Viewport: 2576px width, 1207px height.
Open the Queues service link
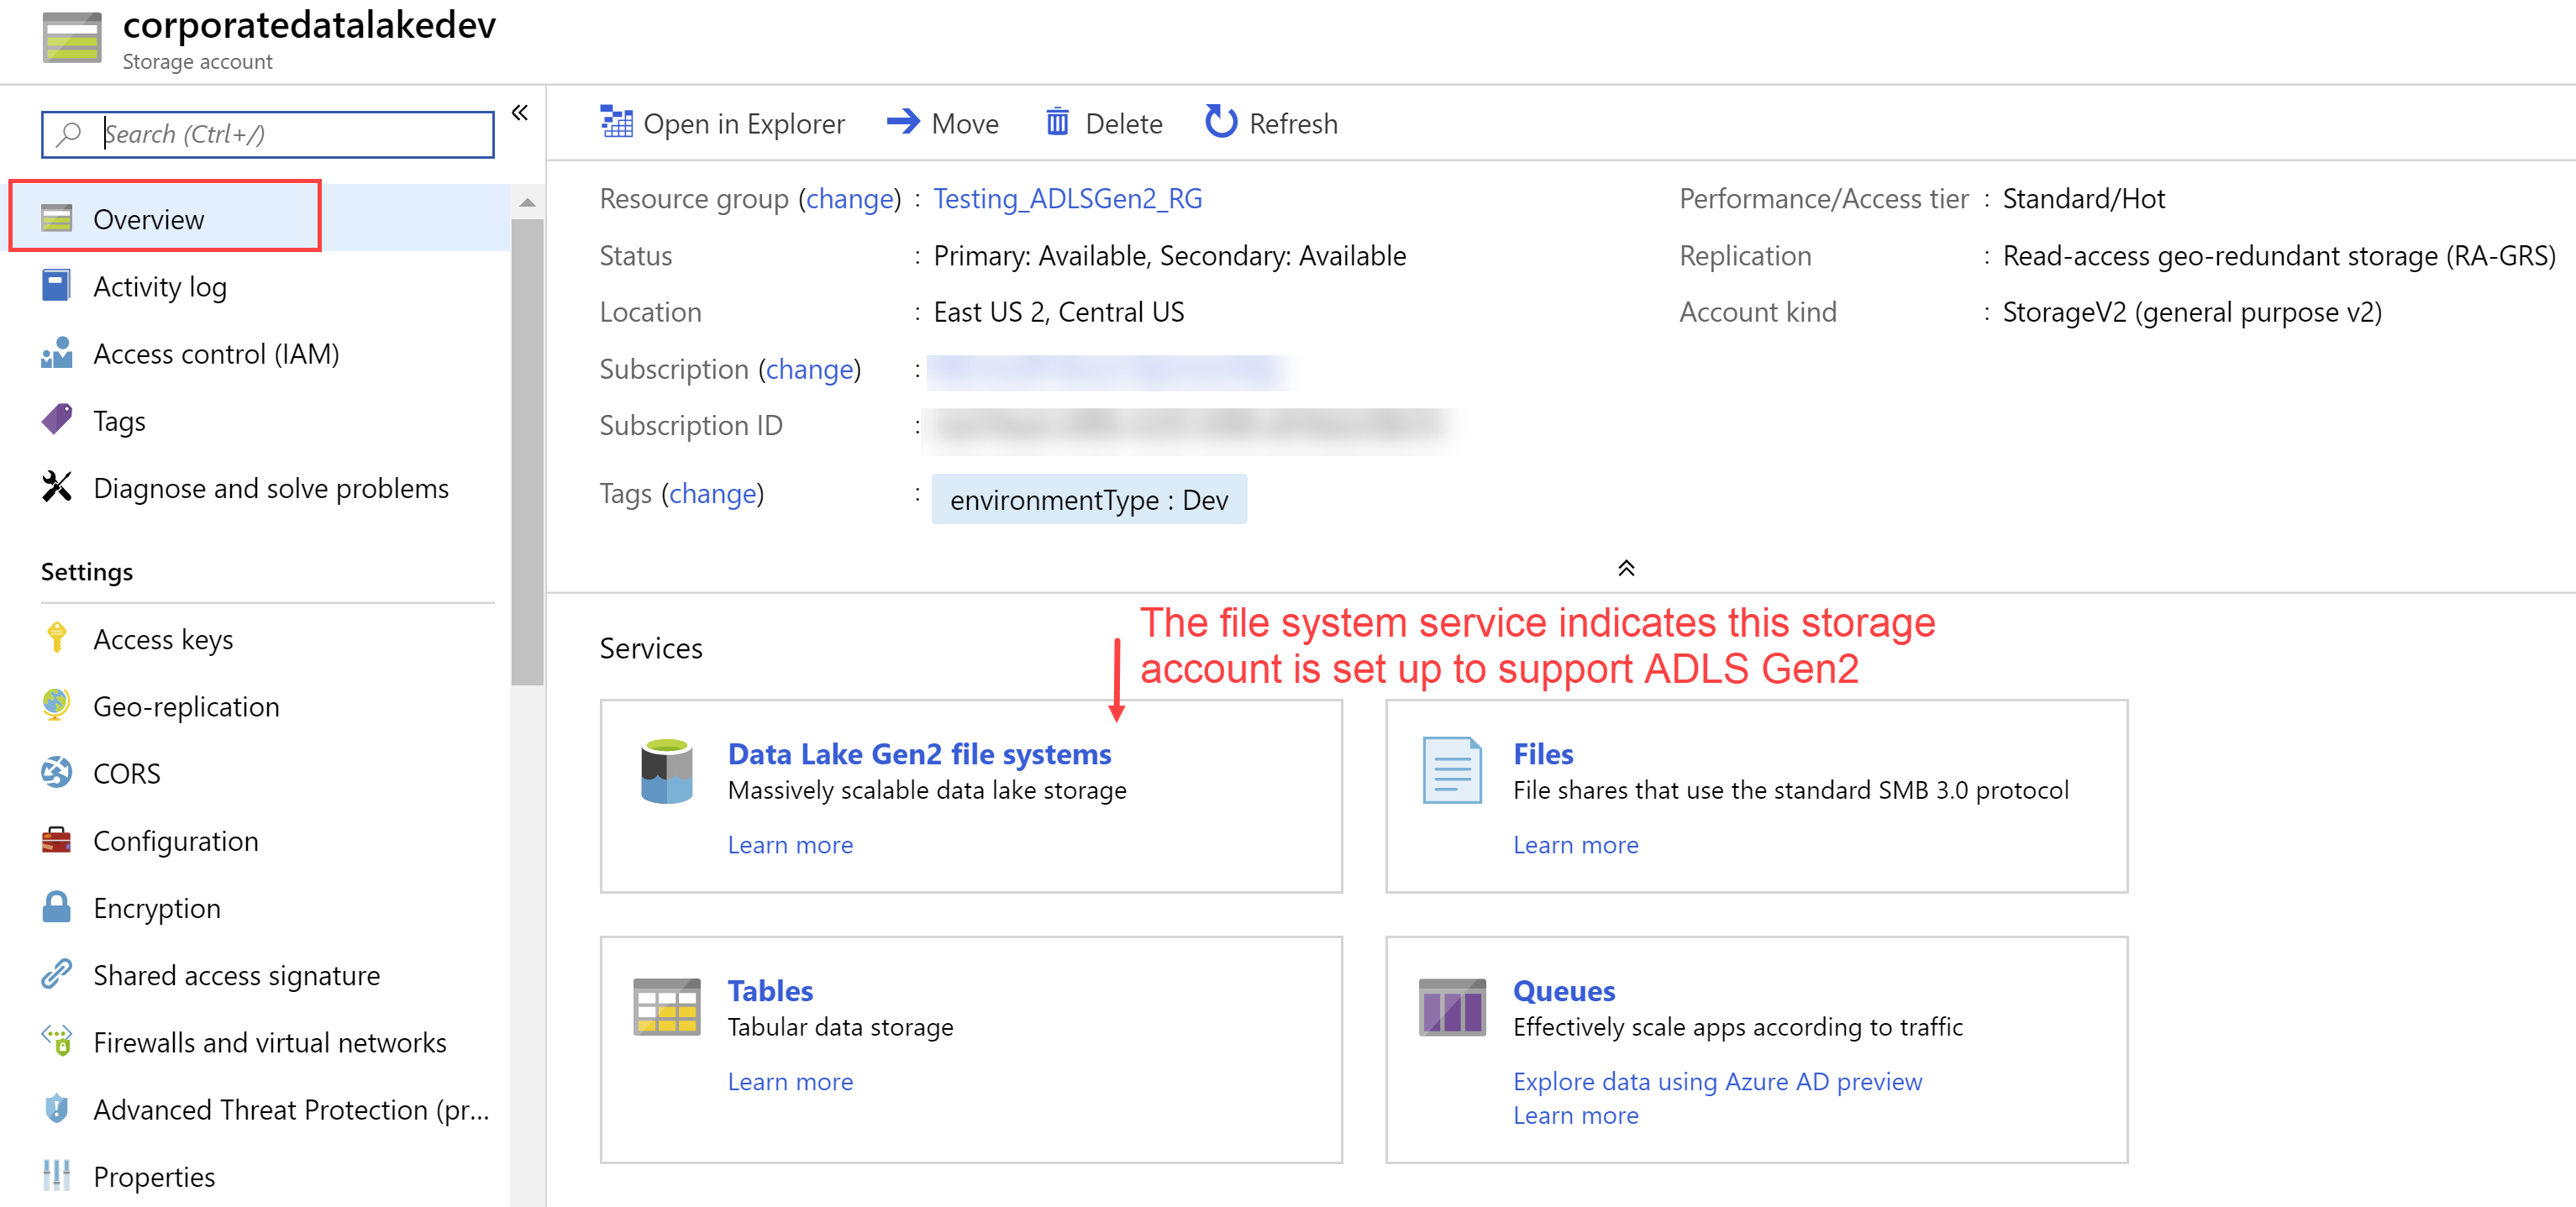click(1564, 990)
